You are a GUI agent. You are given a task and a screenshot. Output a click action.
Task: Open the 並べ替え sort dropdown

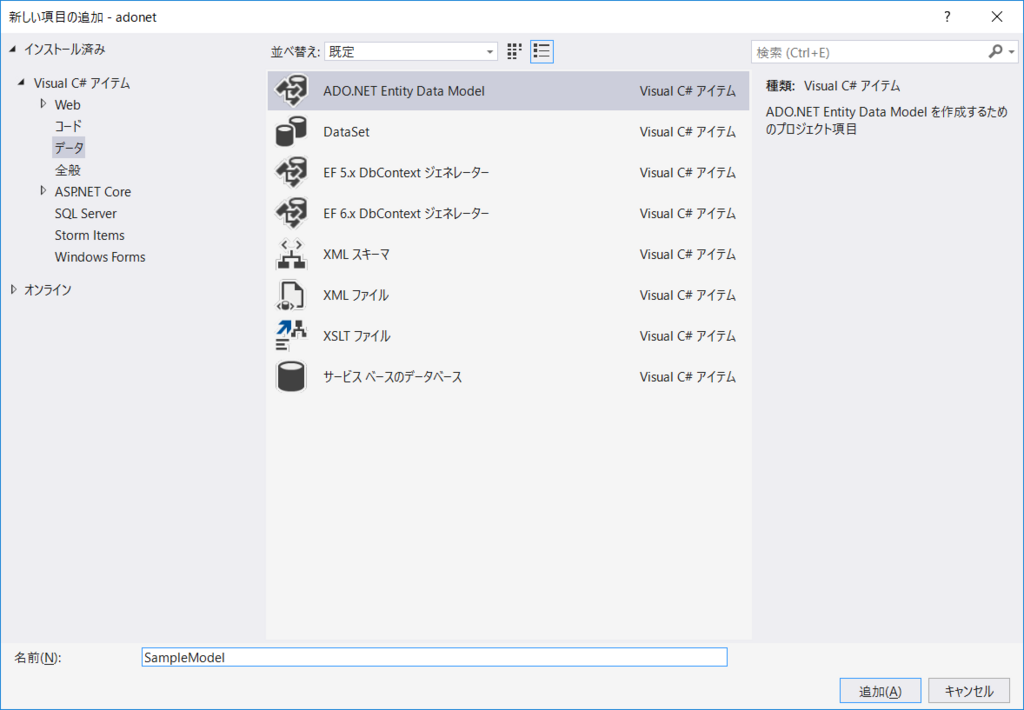[411, 52]
